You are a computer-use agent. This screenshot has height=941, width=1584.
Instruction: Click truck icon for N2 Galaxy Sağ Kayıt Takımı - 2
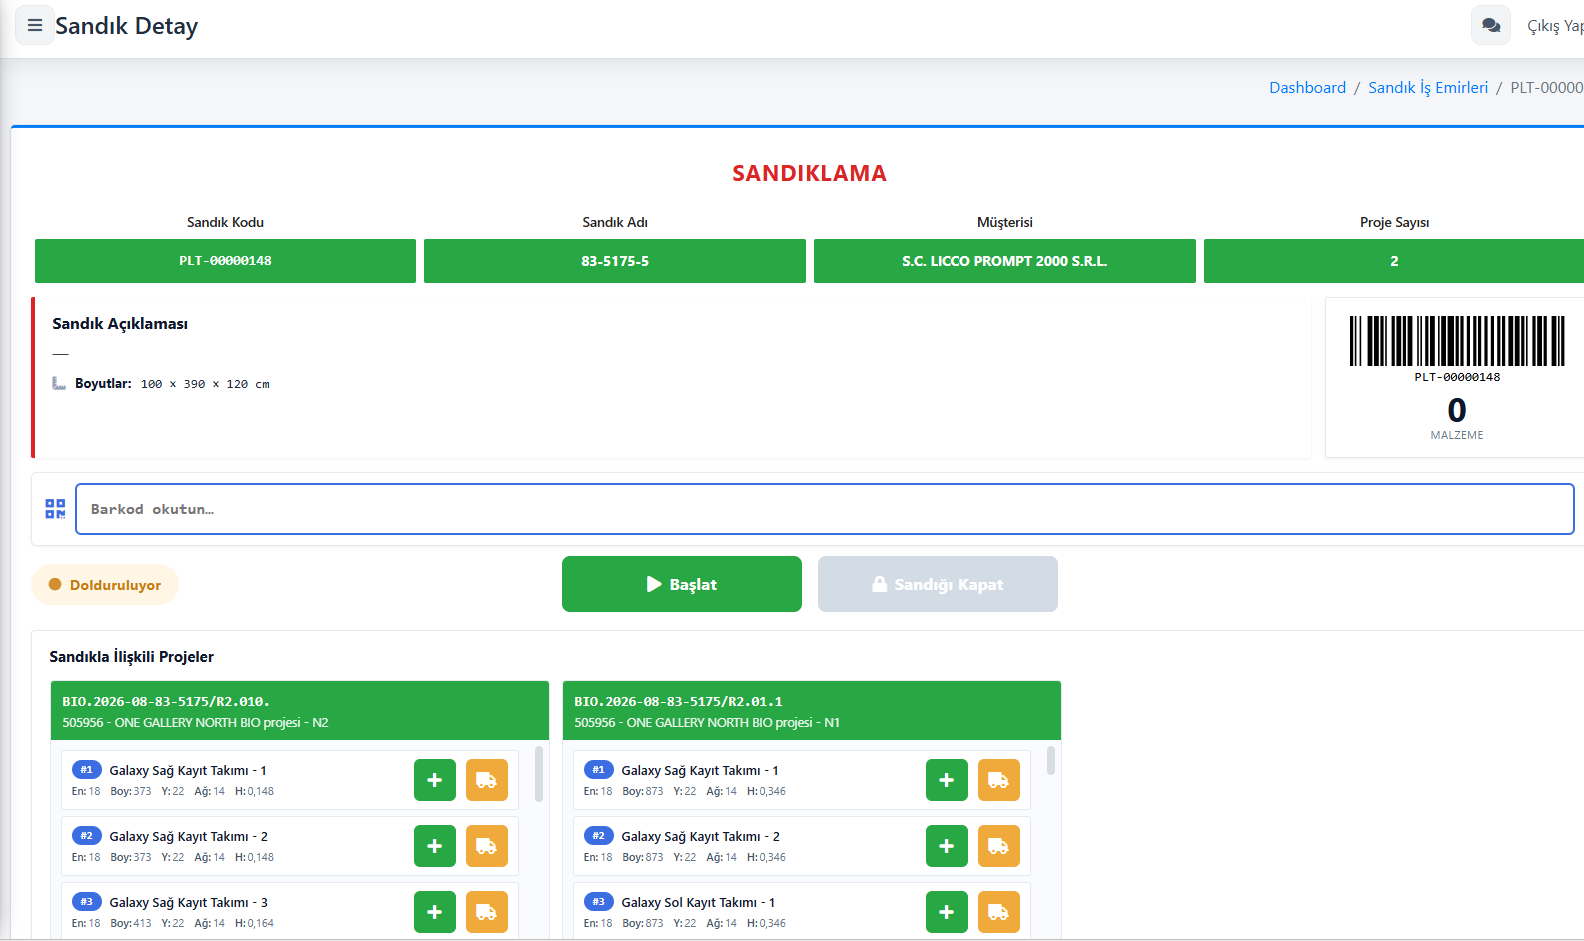click(487, 846)
